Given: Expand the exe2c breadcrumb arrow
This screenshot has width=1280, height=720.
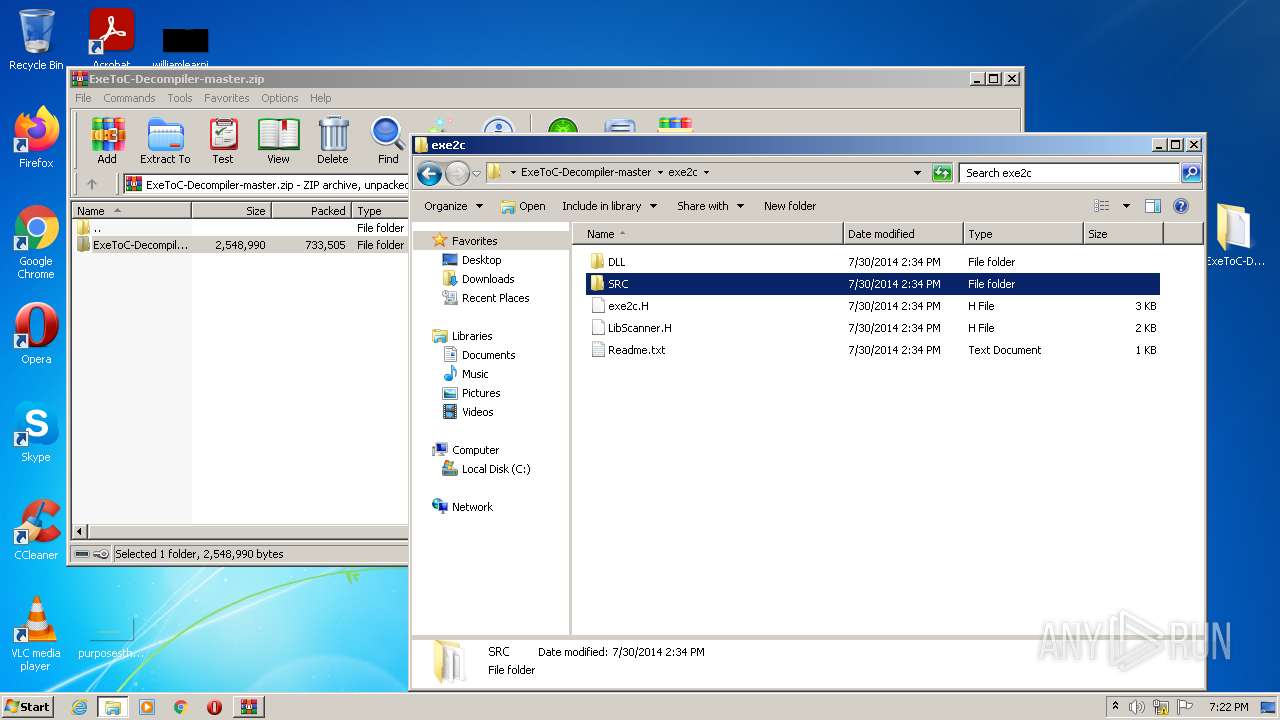Looking at the screenshot, I should pos(706,173).
